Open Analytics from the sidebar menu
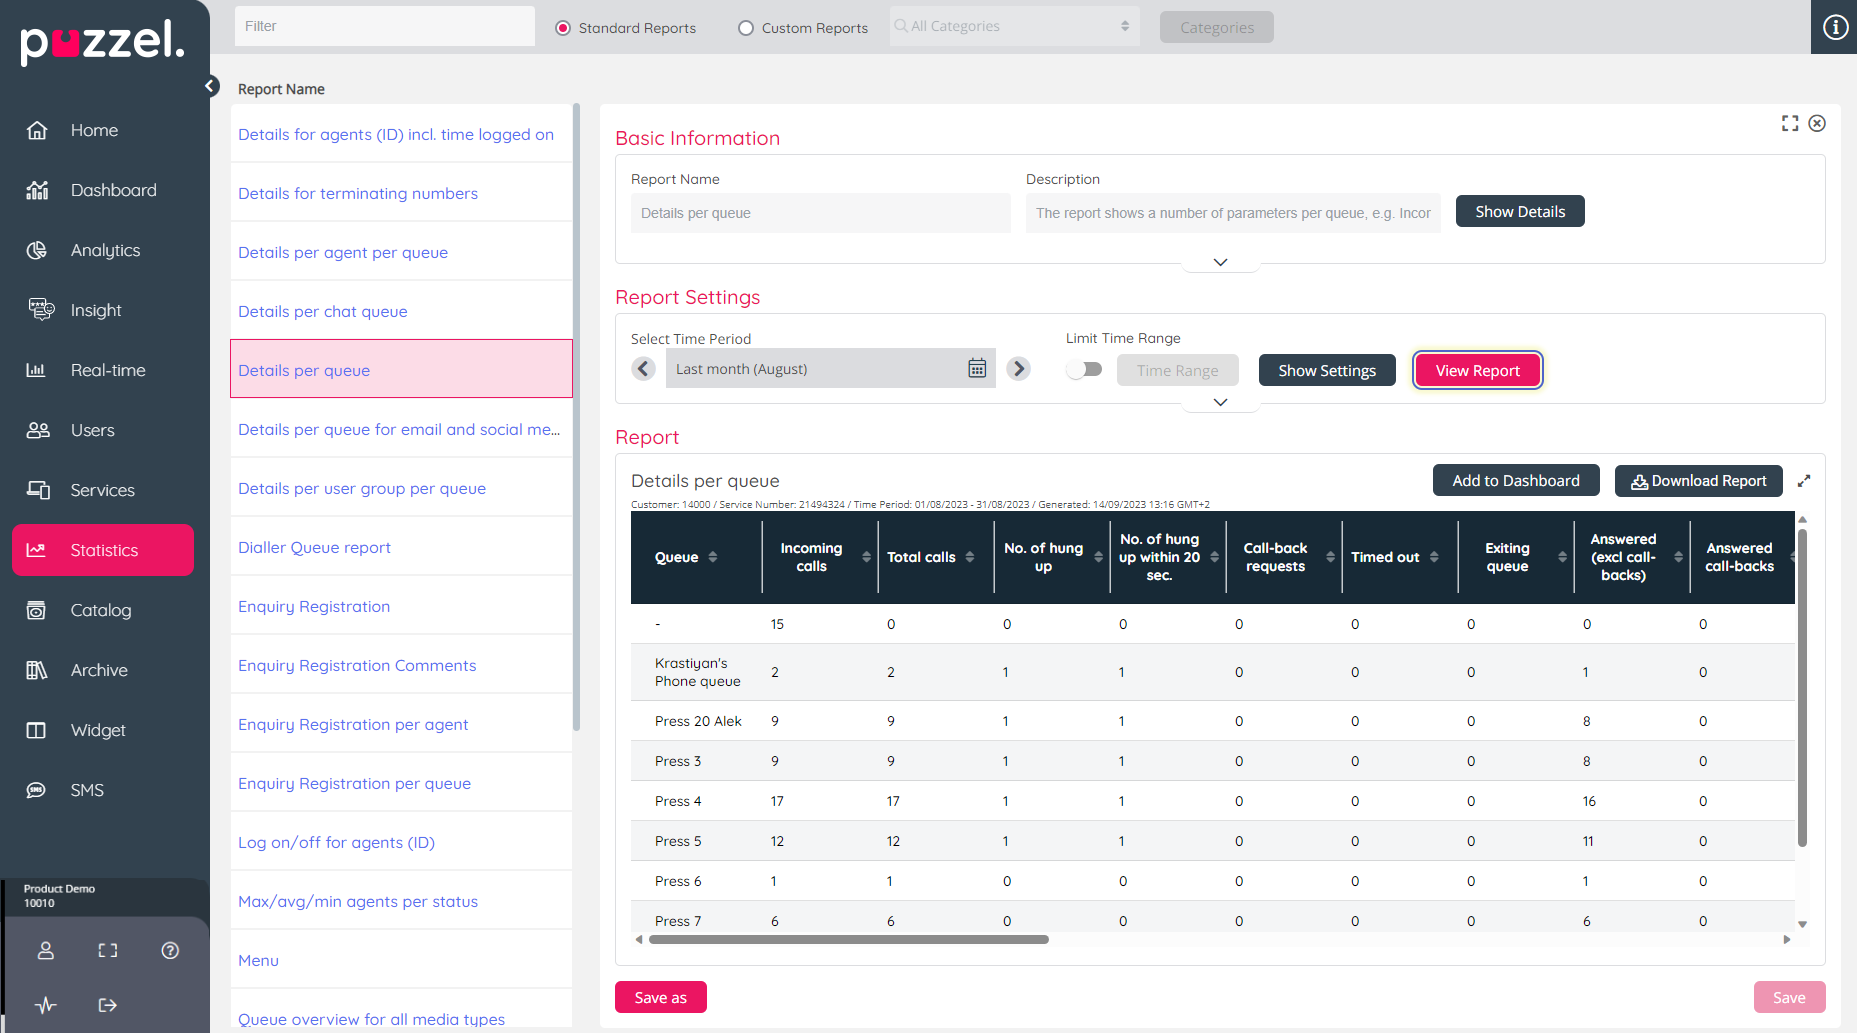Screen dimensions: 1857x1033 coord(105,250)
